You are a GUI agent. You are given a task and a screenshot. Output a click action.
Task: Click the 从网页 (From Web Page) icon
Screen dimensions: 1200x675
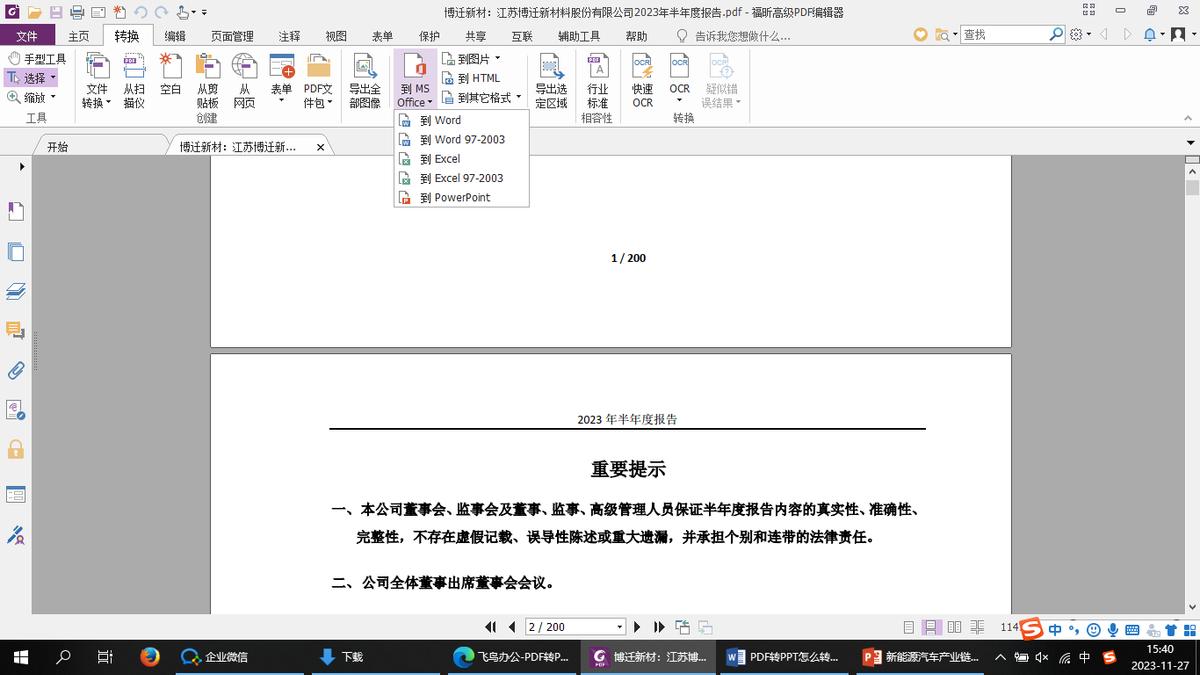point(244,80)
